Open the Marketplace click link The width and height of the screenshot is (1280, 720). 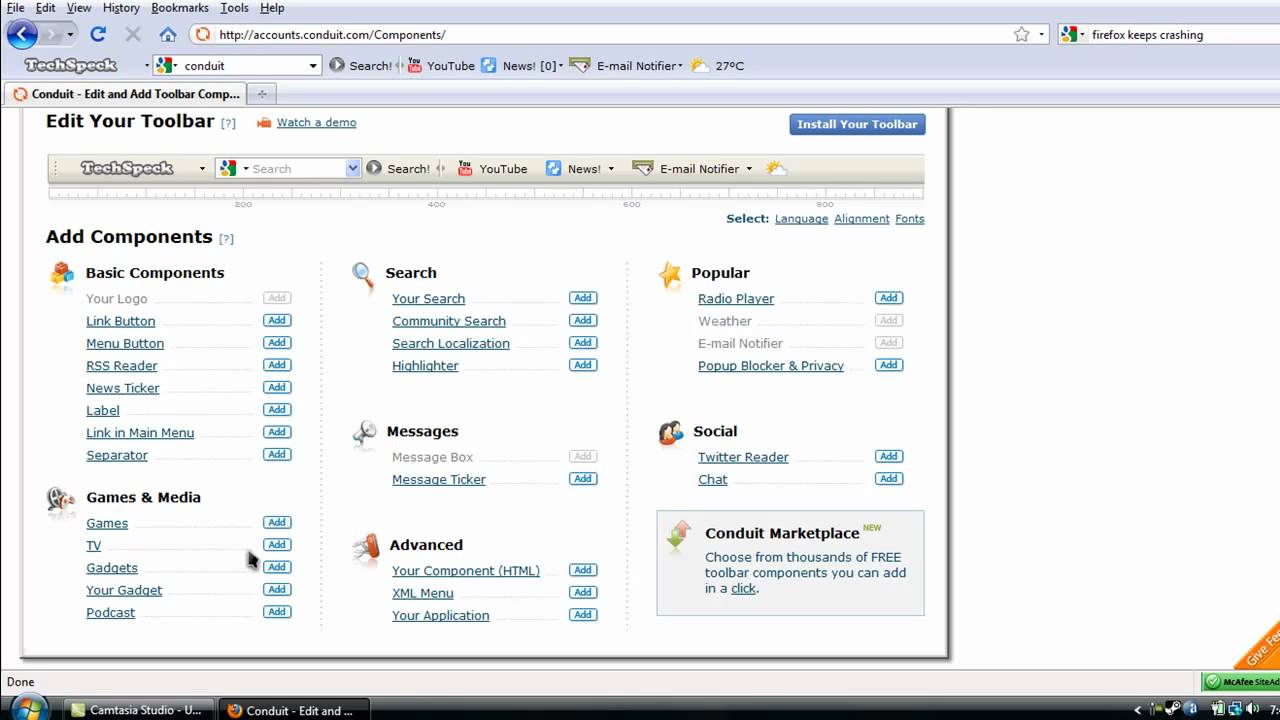point(743,588)
